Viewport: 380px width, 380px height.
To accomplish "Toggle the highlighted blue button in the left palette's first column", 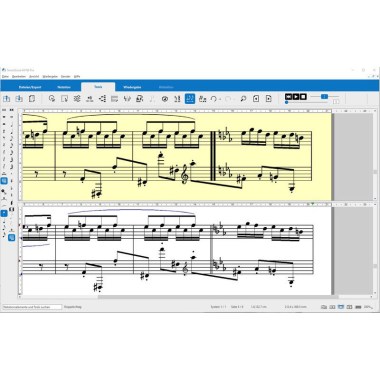I will pos(4,181).
